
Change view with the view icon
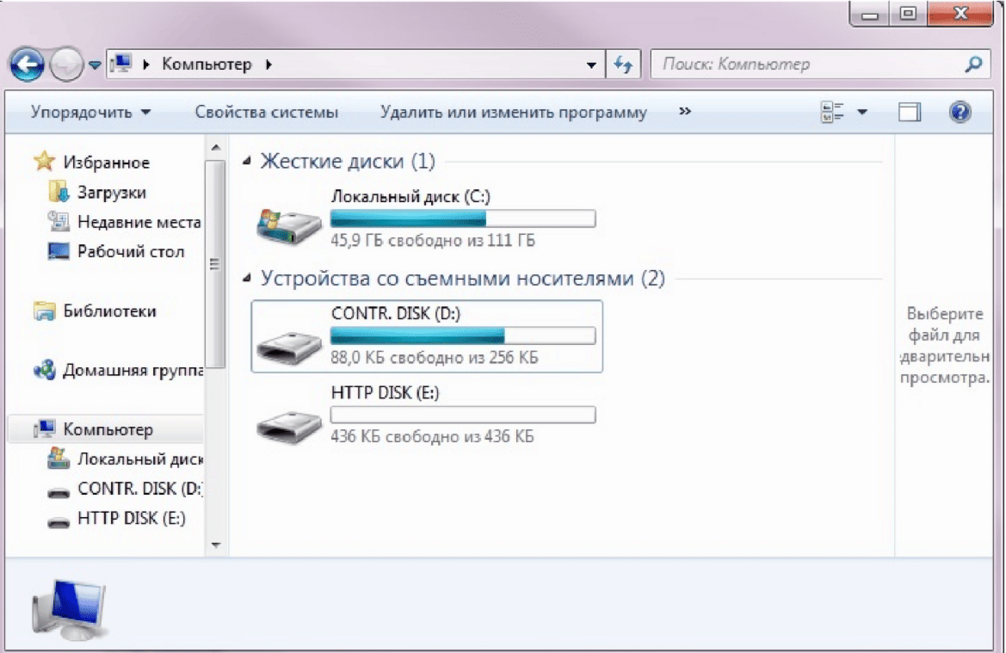(833, 112)
